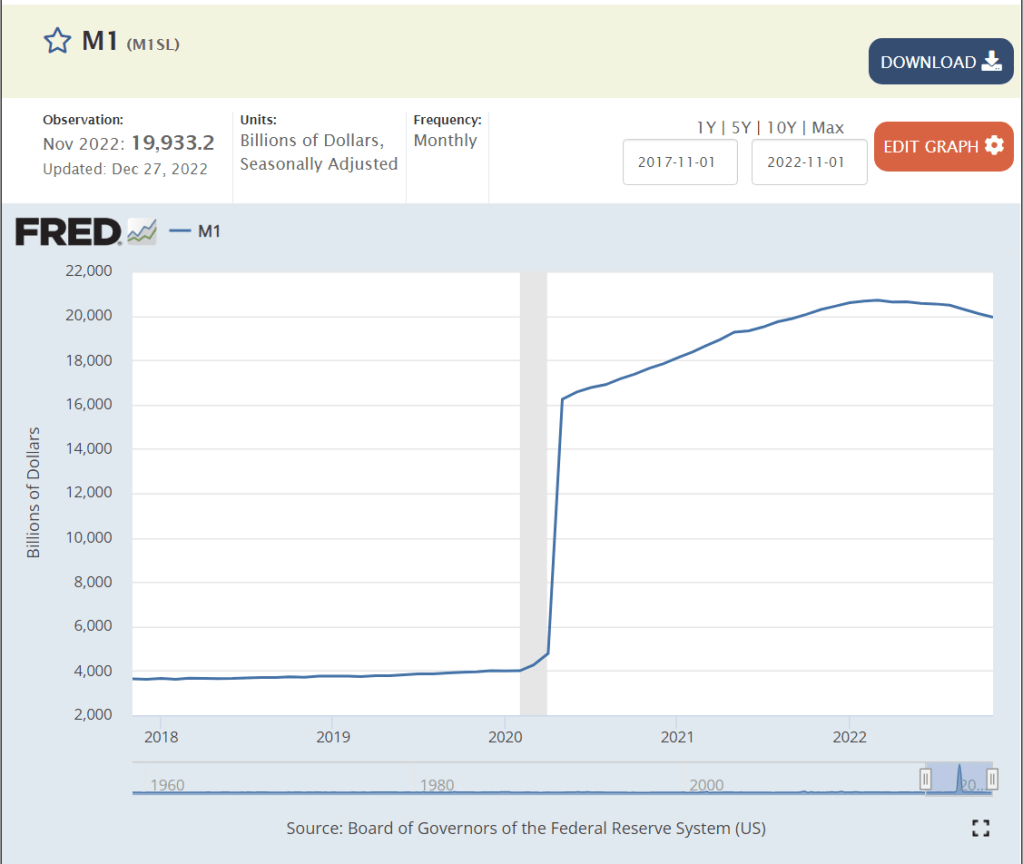Image resolution: width=1023 pixels, height=864 pixels.
Task: Toggle the M1 series legend label
Action: pos(209,232)
